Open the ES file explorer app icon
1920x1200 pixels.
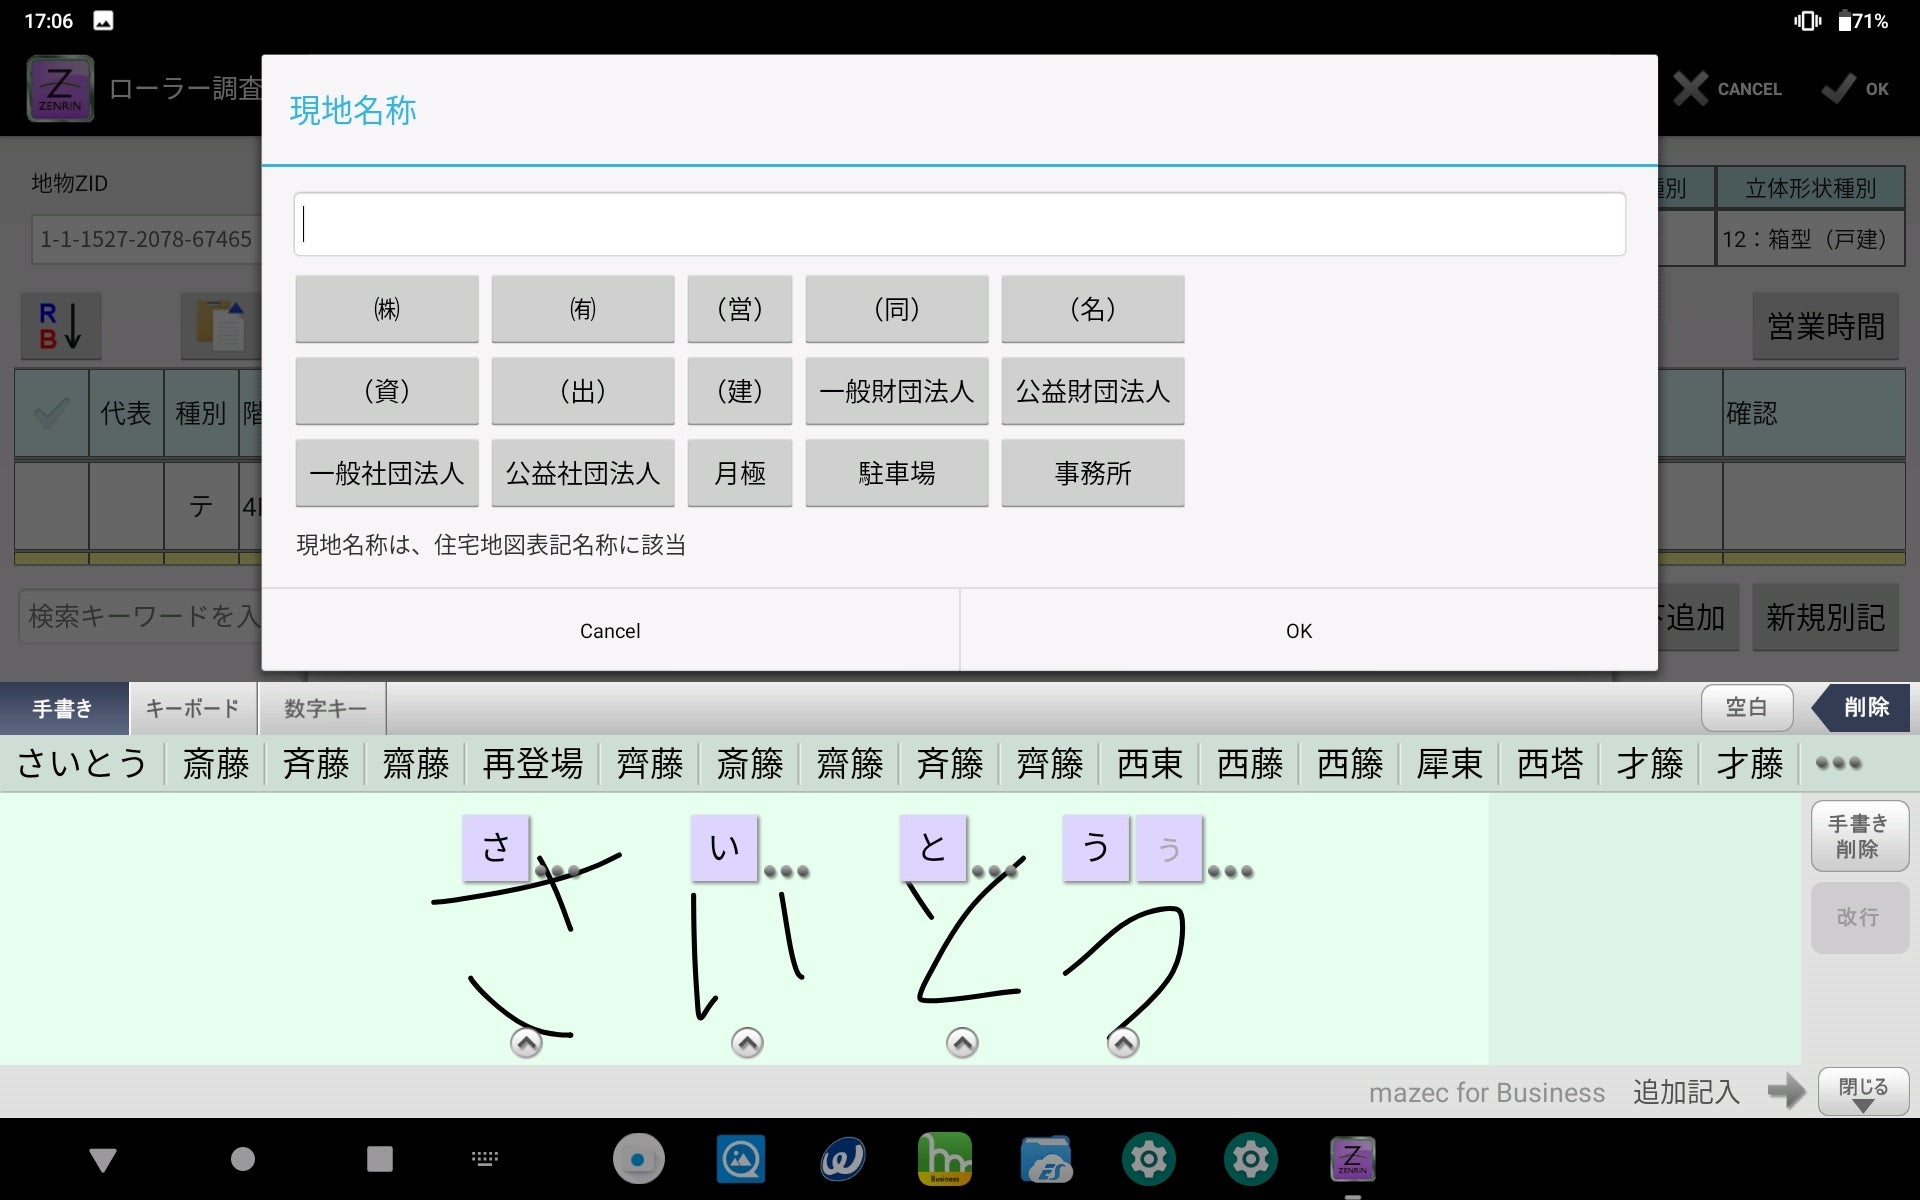click(1046, 1159)
